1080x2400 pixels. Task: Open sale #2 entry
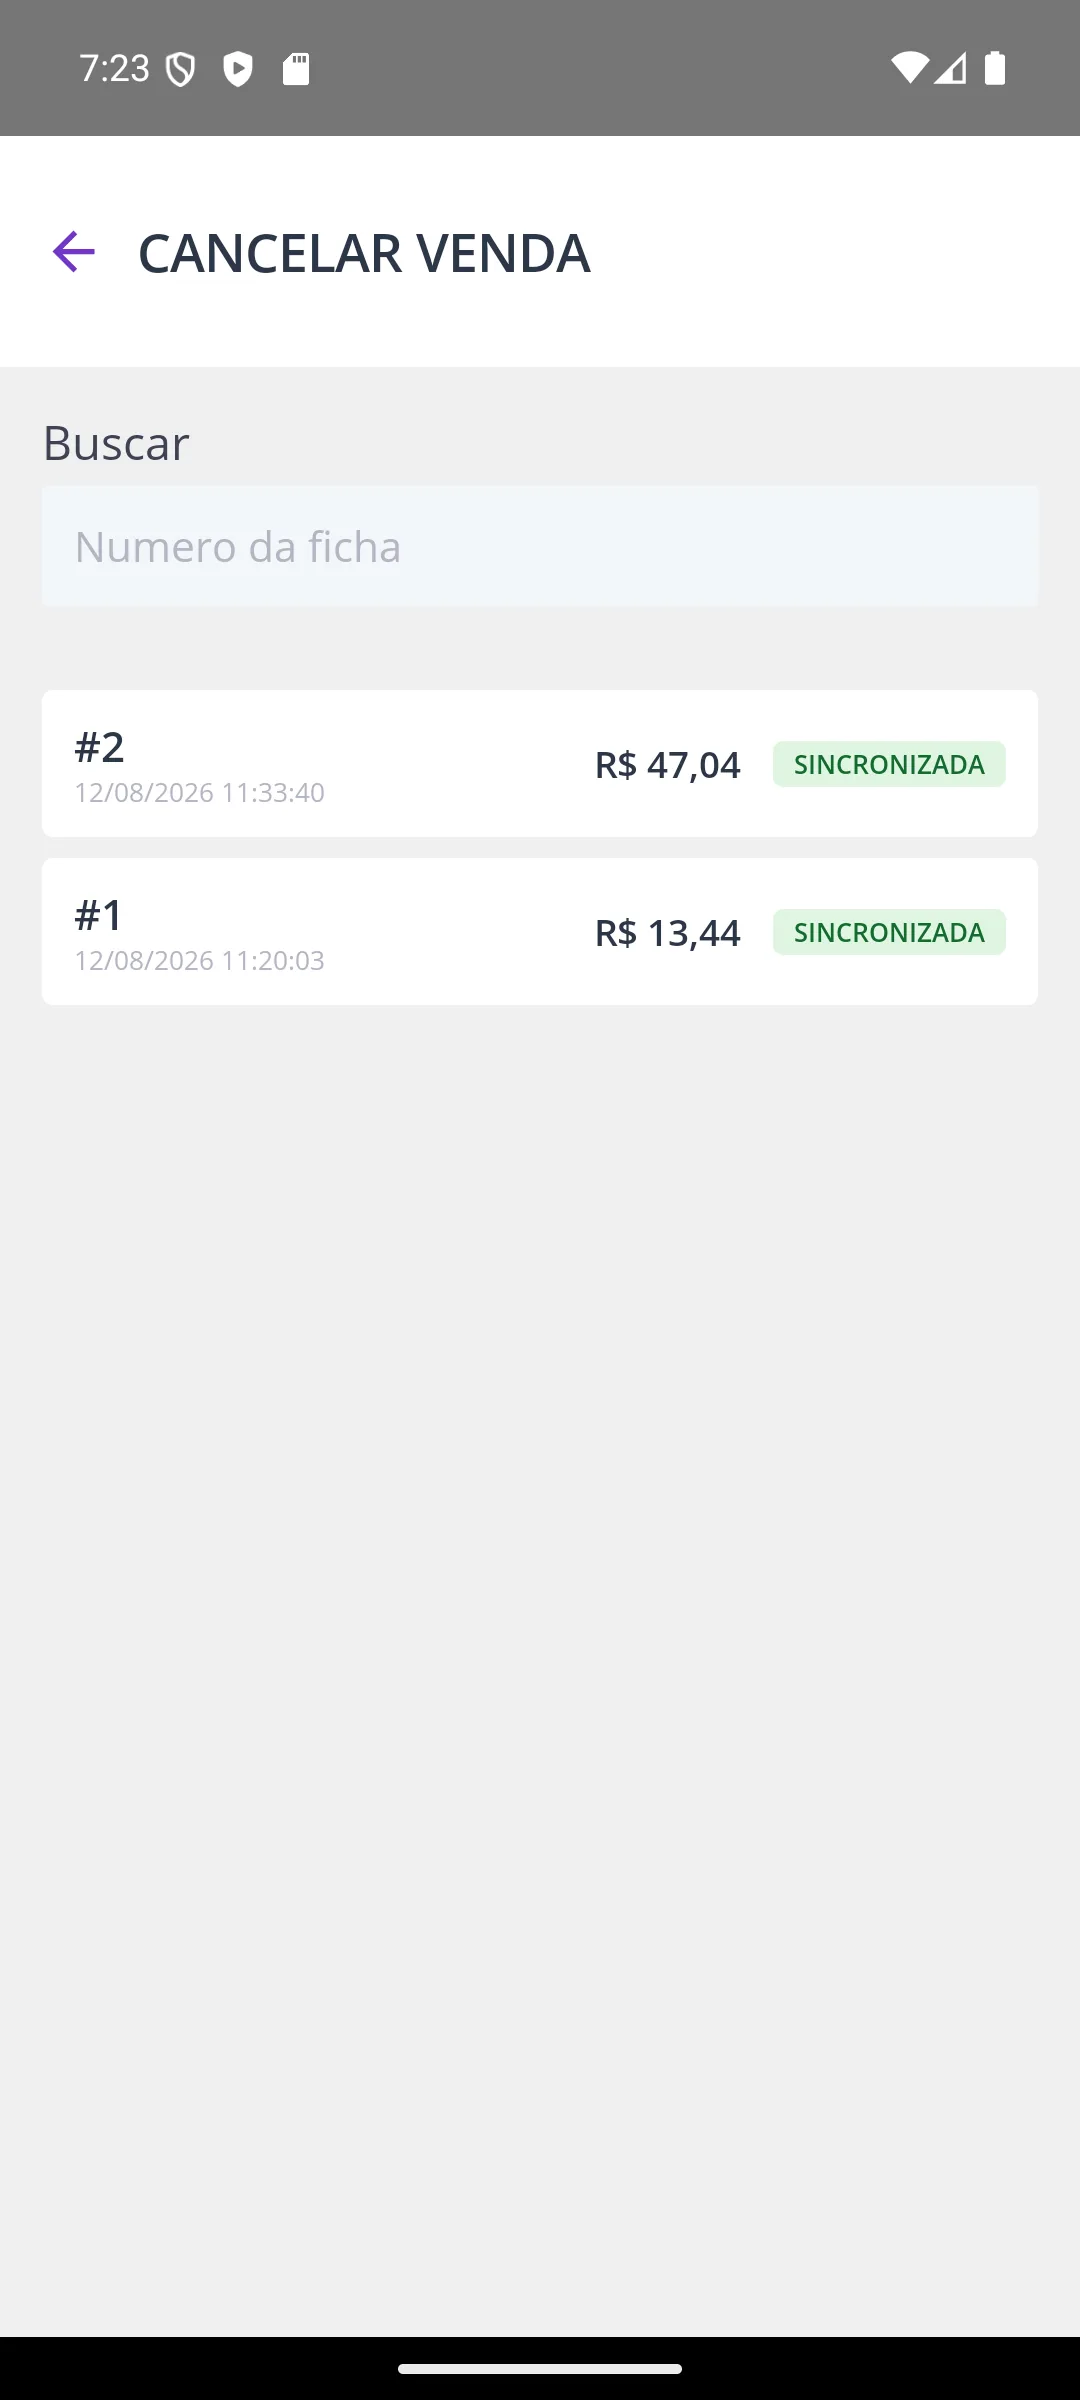[x=540, y=763]
